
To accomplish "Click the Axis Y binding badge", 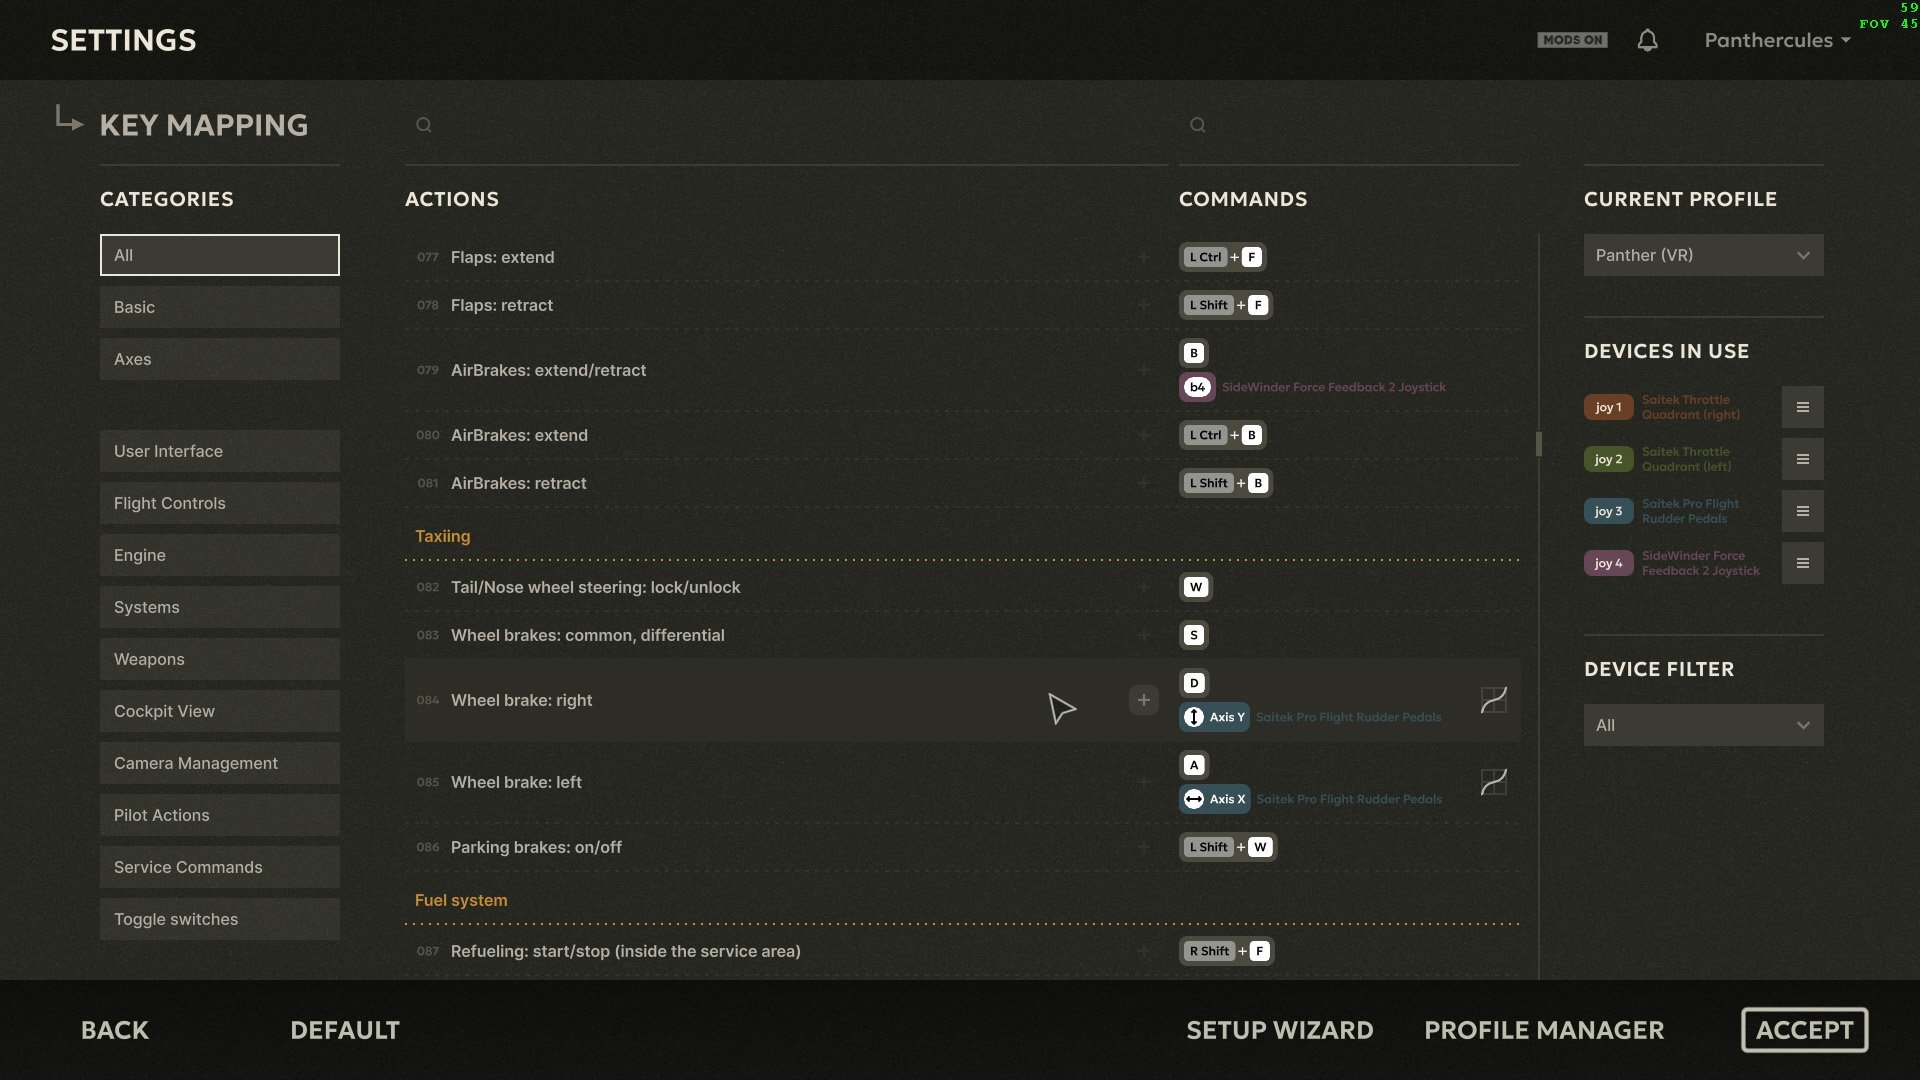I will 1214,717.
